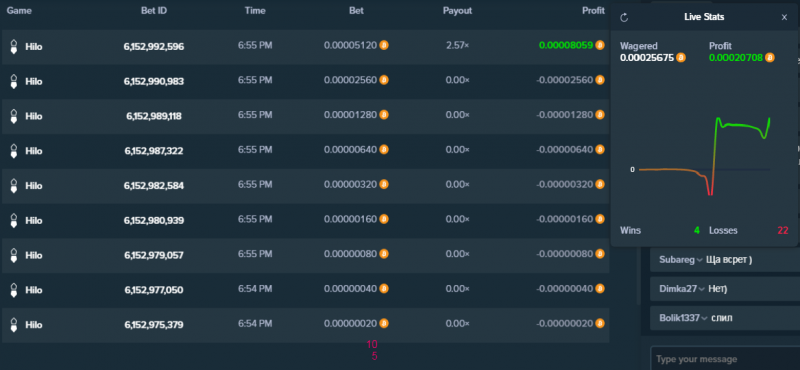Screen dimensions: 800x370
Task: Click the Wins count 4
Action: [x=696, y=230]
